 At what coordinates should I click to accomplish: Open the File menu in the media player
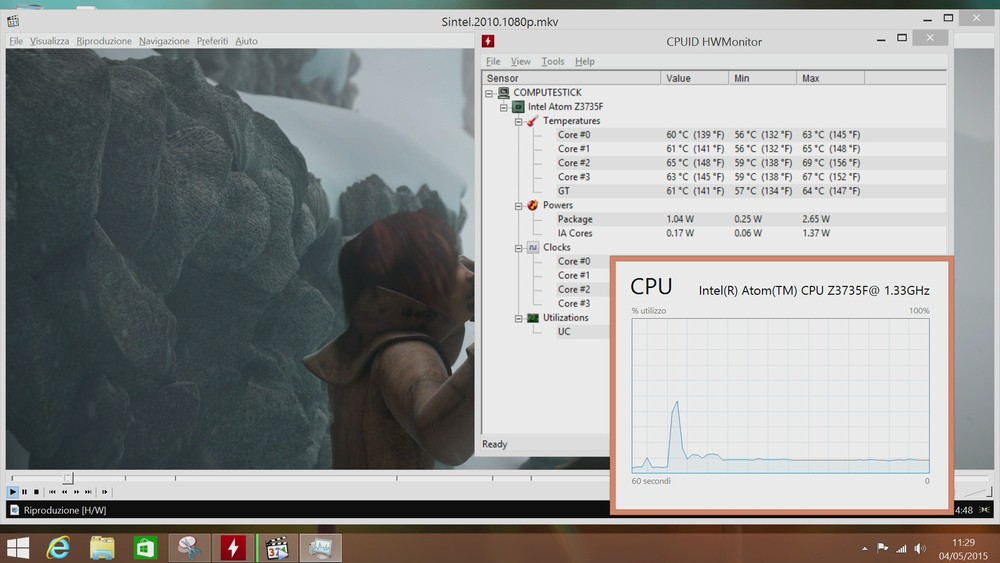(x=16, y=41)
